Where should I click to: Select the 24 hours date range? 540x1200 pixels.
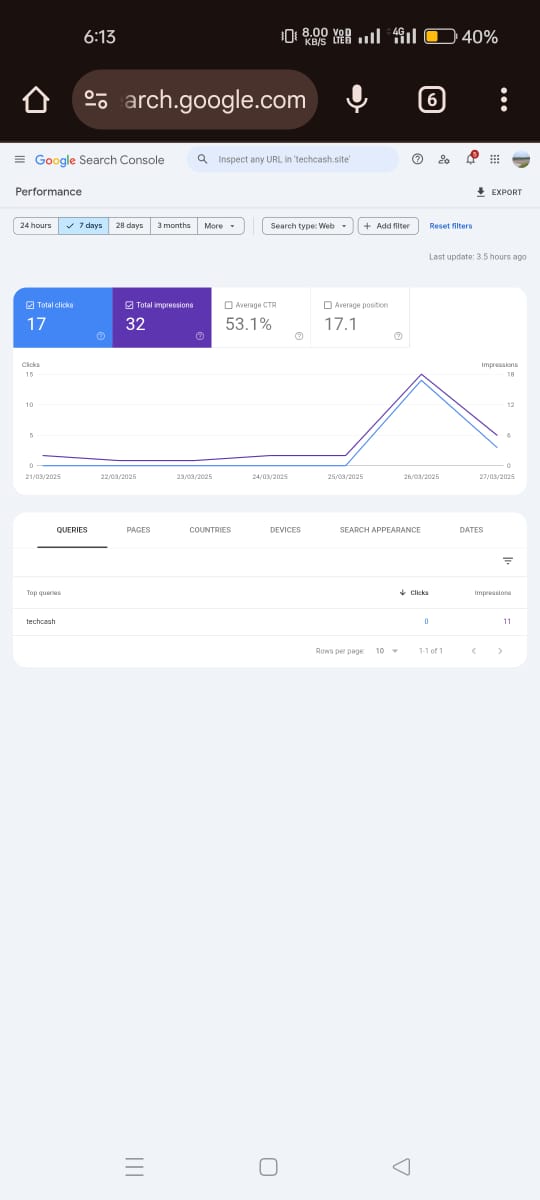click(36, 226)
